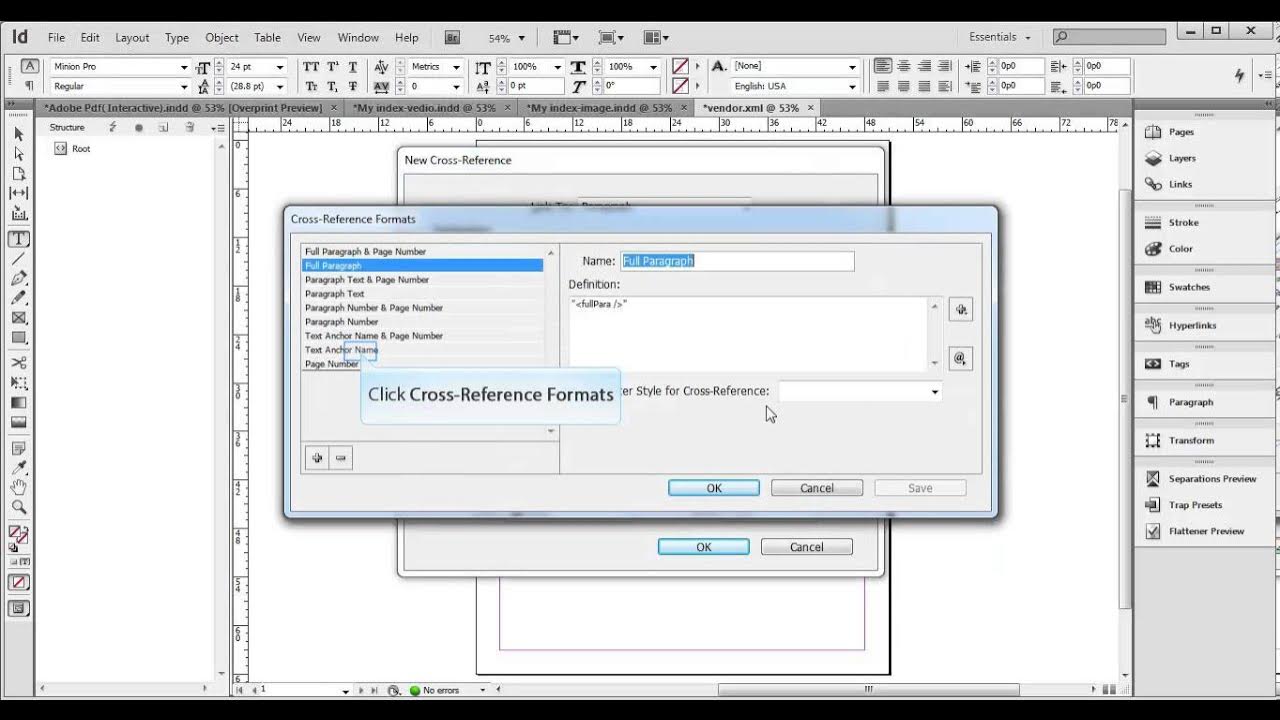This screenshot has width=1280, height=720.
Task: Select the Line tool
Action: (18, 259)
